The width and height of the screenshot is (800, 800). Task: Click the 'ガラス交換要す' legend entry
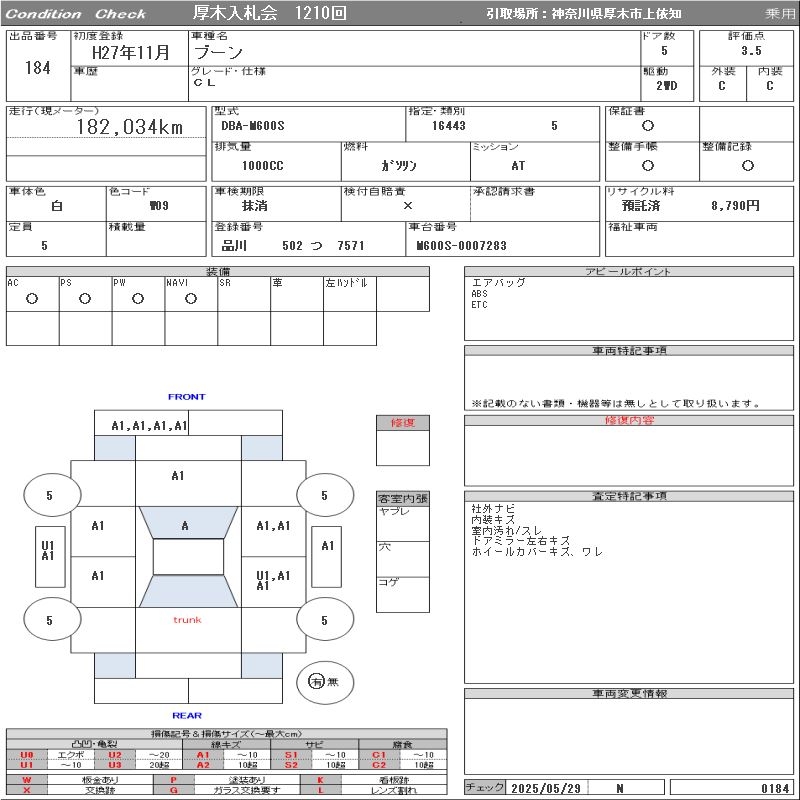[247, 790]
